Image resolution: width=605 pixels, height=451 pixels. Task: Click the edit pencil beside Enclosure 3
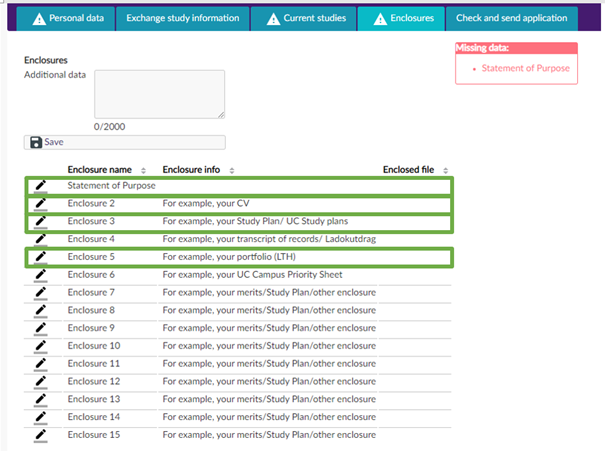pos(40,221)
